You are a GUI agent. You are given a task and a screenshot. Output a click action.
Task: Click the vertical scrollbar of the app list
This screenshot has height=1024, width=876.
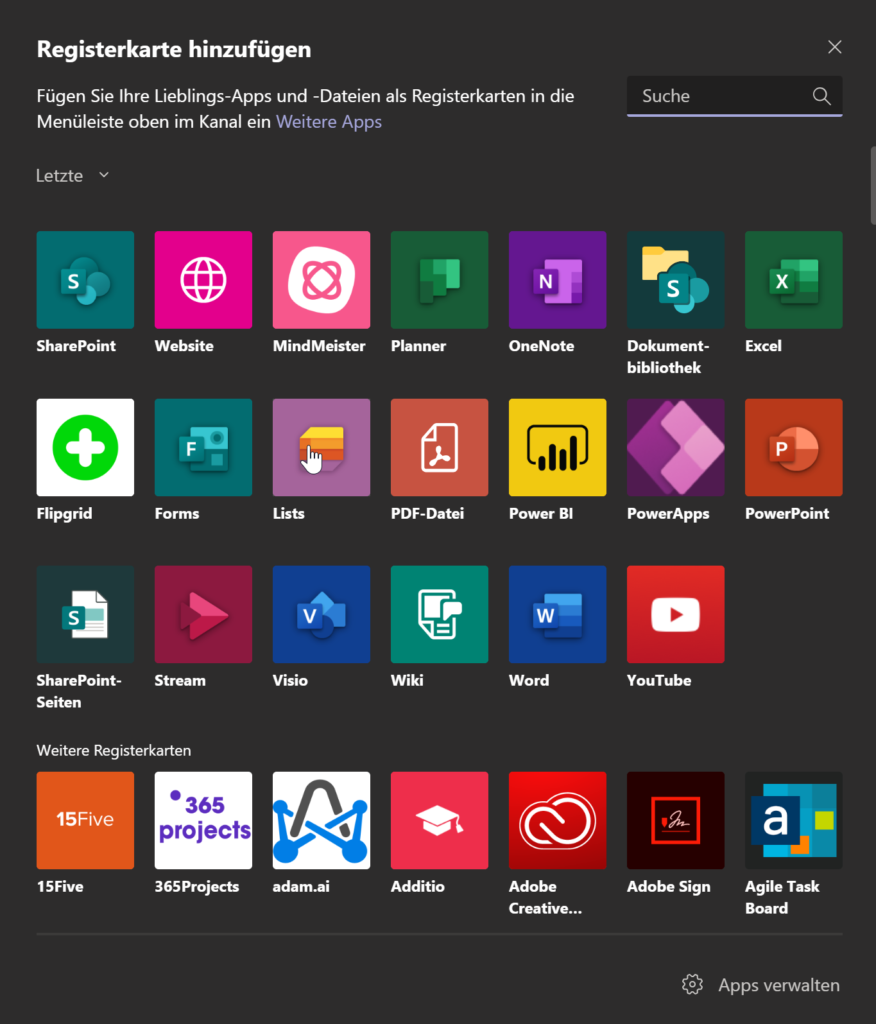873,186
